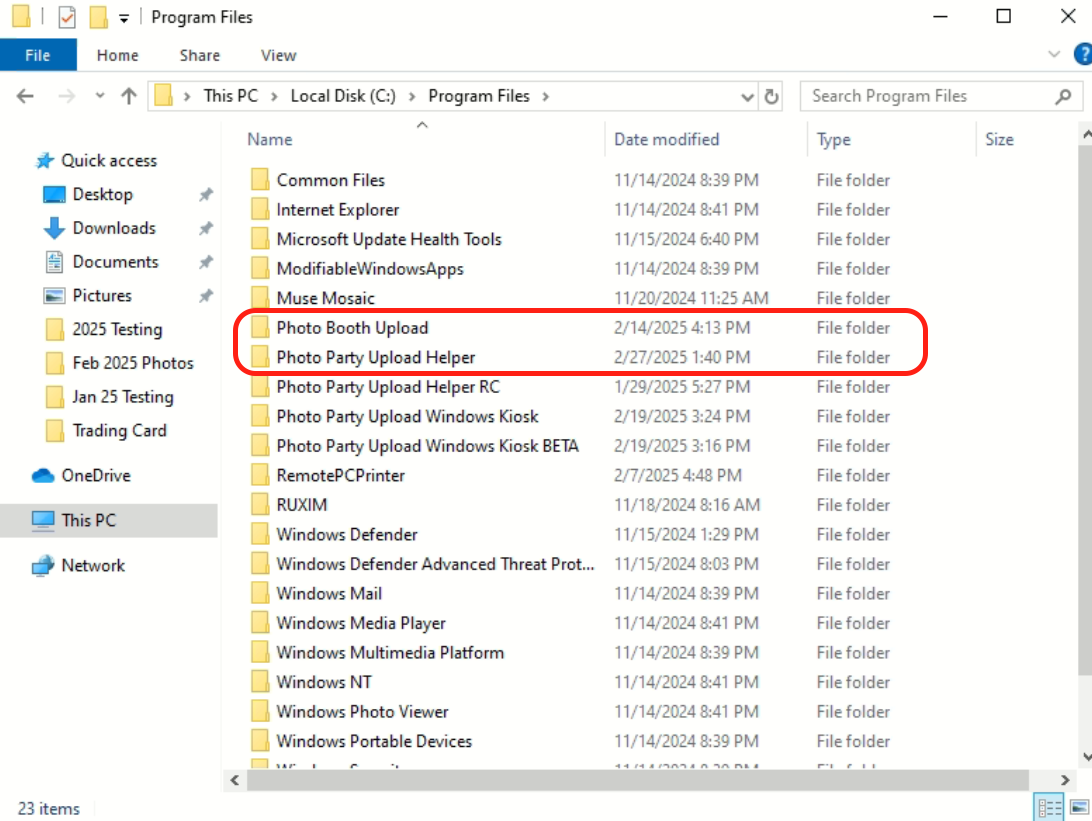
Task: Select the Photo Party Upload Windows Kiosk BETA folder
Action: tap(427, 446)
